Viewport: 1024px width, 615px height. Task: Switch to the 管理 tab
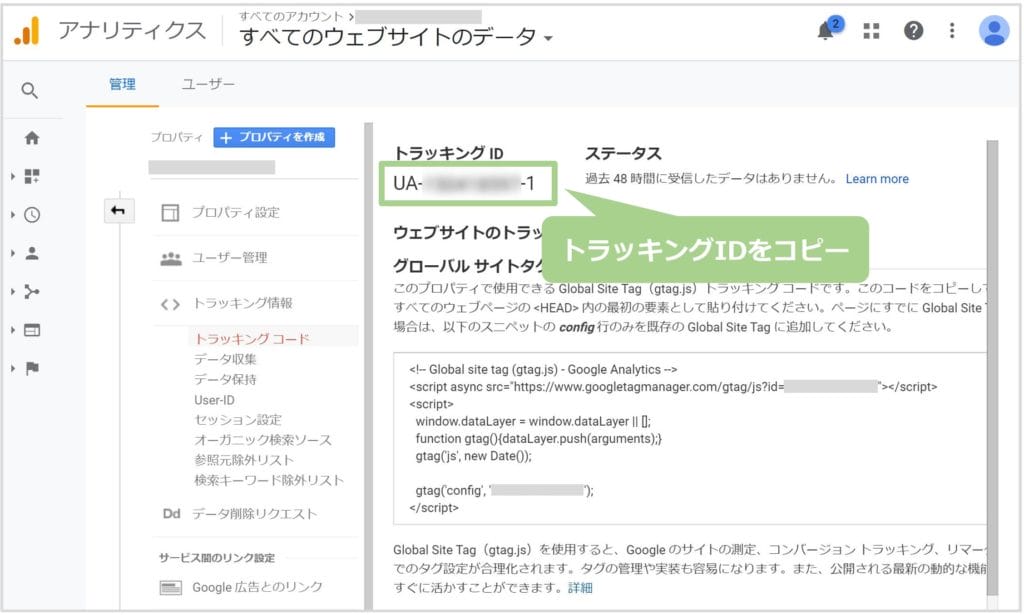122,84
